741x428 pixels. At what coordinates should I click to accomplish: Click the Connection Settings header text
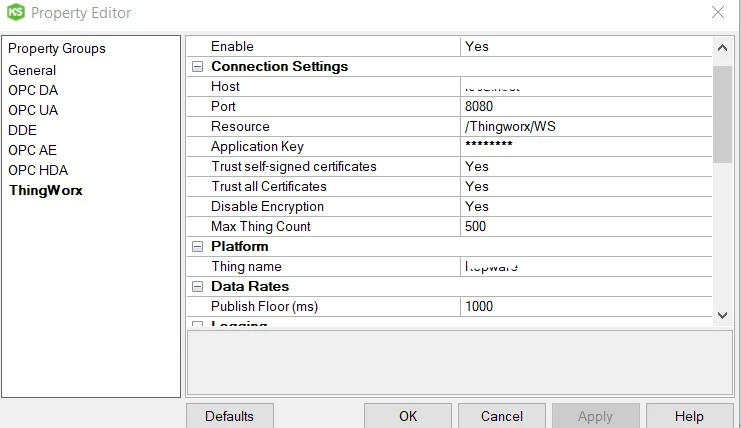[279, 67]
